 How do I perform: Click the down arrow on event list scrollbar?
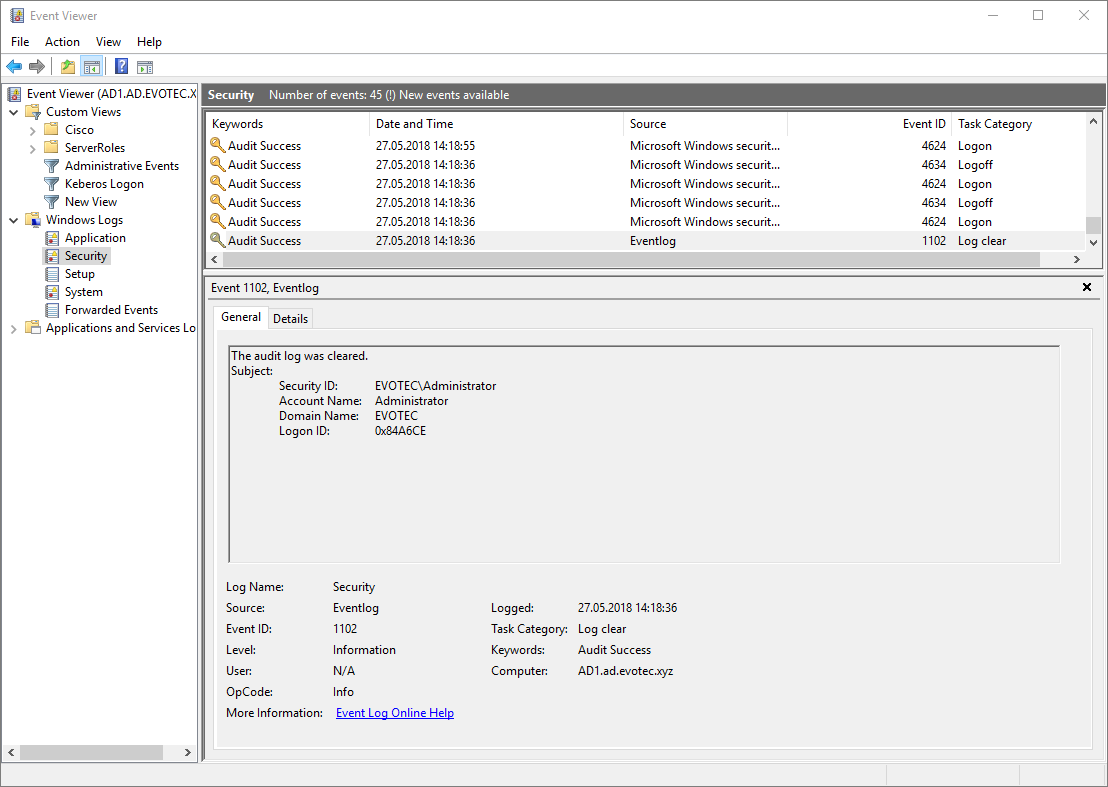coord(1092,242)
